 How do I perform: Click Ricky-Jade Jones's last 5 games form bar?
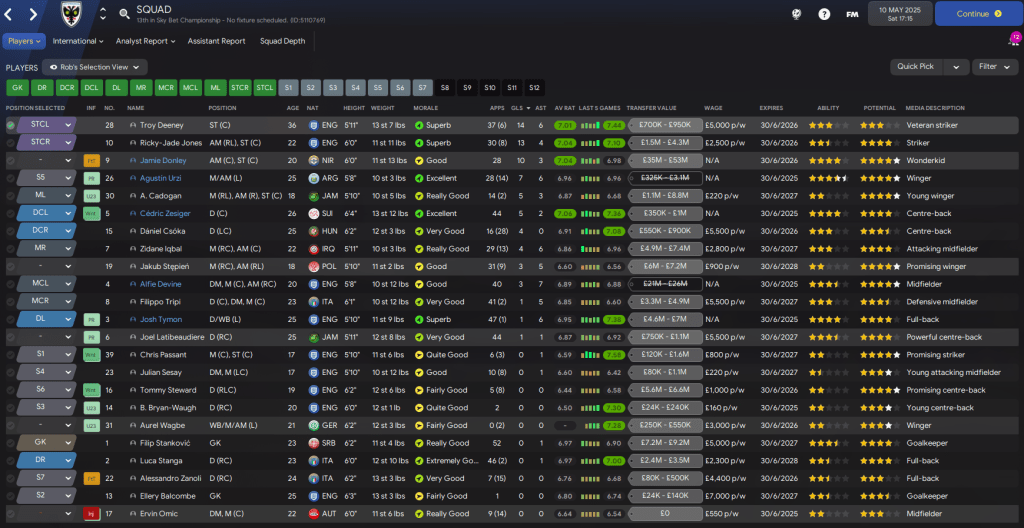point(590,143)
